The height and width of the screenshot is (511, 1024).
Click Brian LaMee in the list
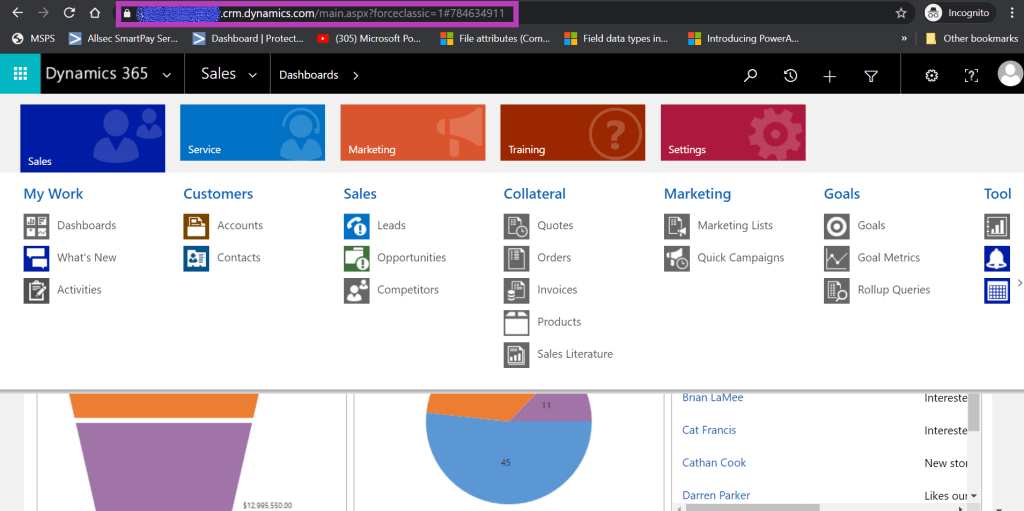pyautogui.click(x=712, y=398)
